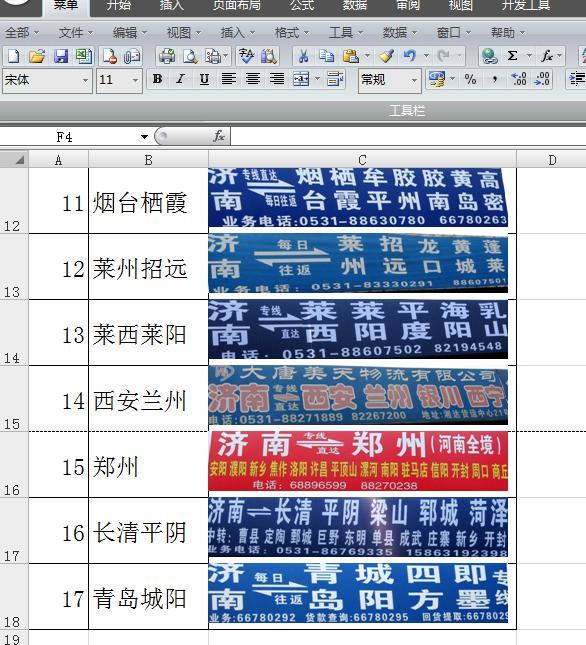The image size is (586, 645).
Task: Select row 16 header
Action: [x=14, y=464]
